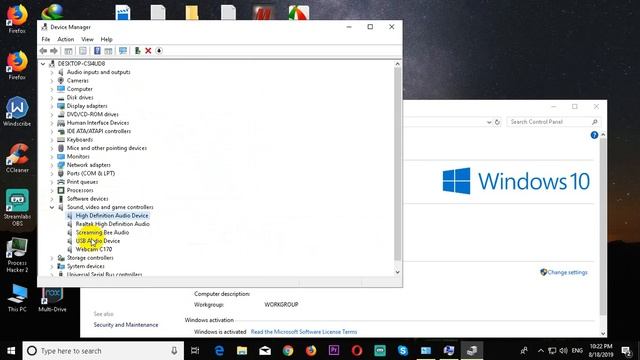640x360 pixels.
Task: Expand the System devices category chevron
Action: pos(52,267)
